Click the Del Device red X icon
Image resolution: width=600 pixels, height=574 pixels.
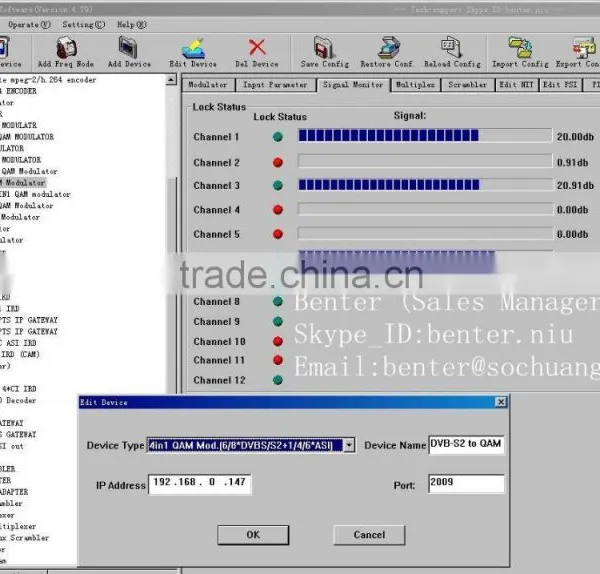click(257, 48)
